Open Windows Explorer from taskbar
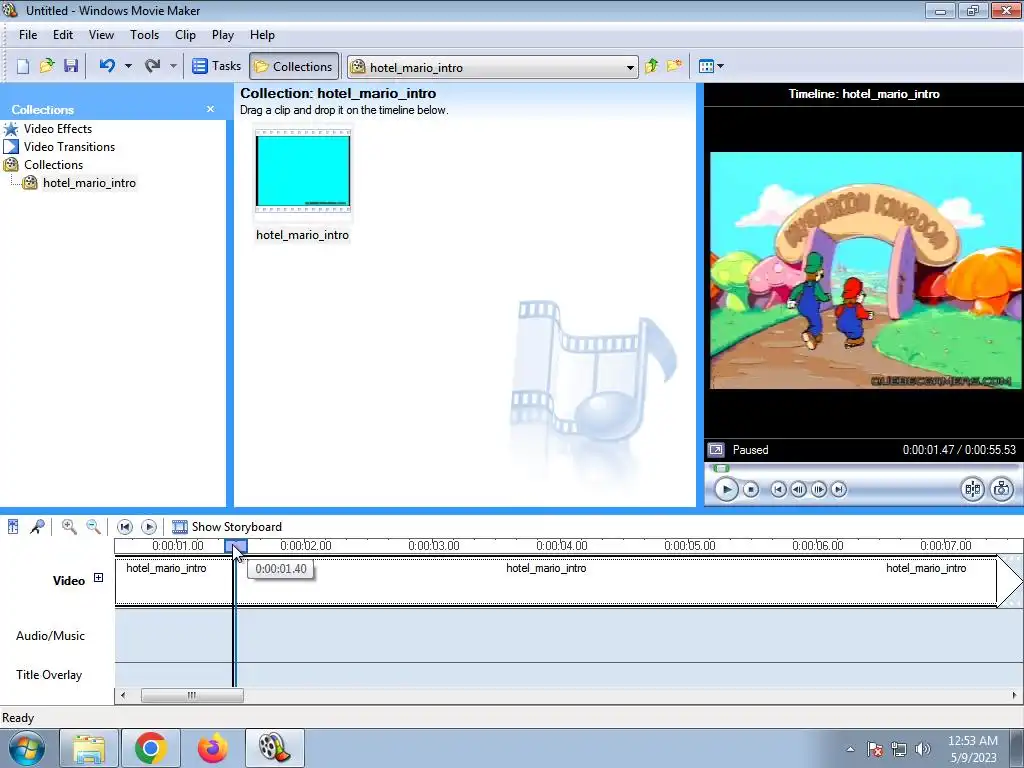1024x768 pixels. click(x=89, y=748)
